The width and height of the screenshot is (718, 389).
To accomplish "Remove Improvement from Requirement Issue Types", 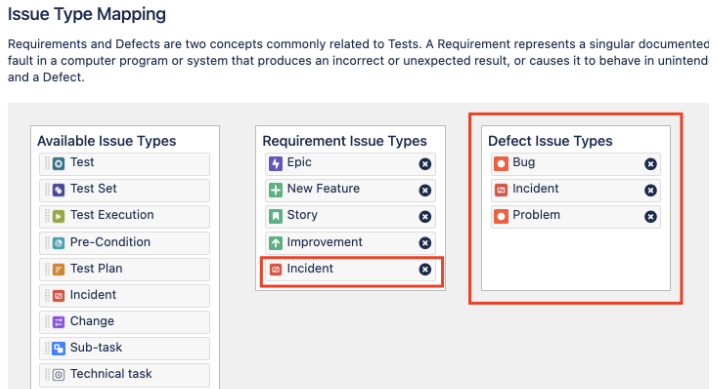I will point(425,243).
